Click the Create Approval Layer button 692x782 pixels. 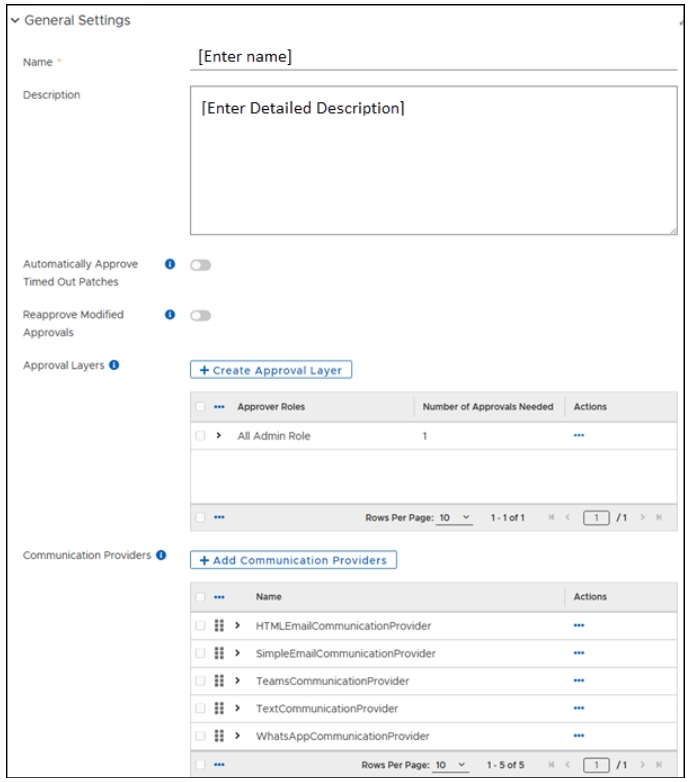click(x=271, y=370)
